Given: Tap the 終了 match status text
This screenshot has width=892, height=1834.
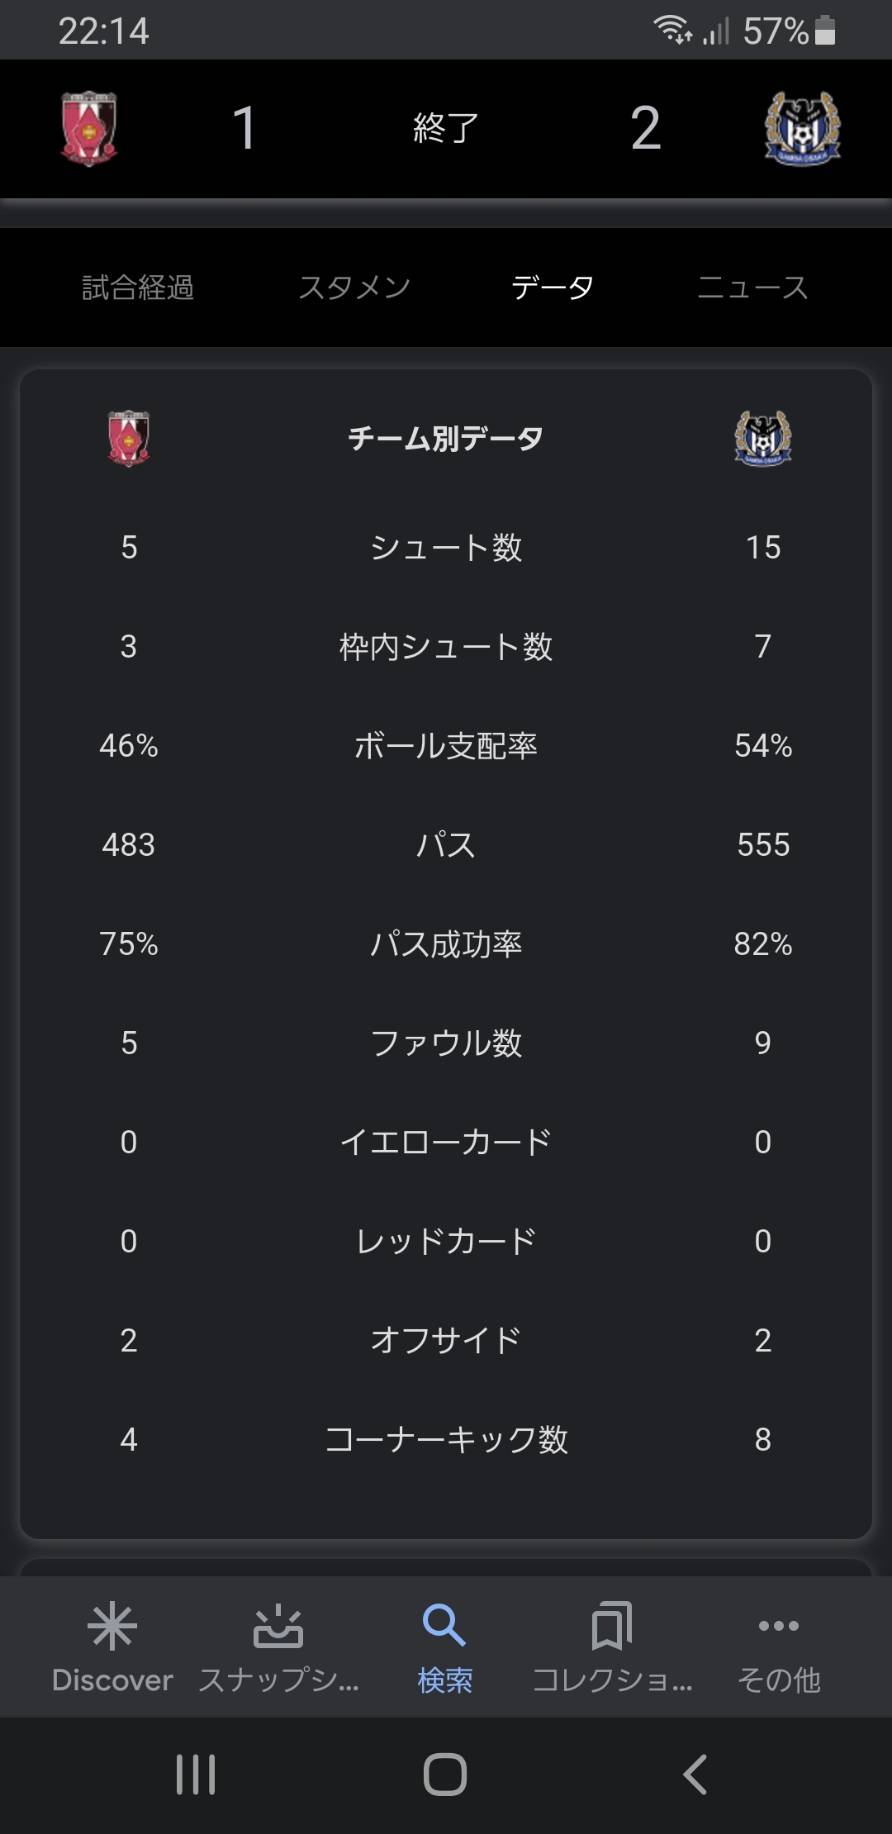Looking at the screenshot, I should coord(446,128).
